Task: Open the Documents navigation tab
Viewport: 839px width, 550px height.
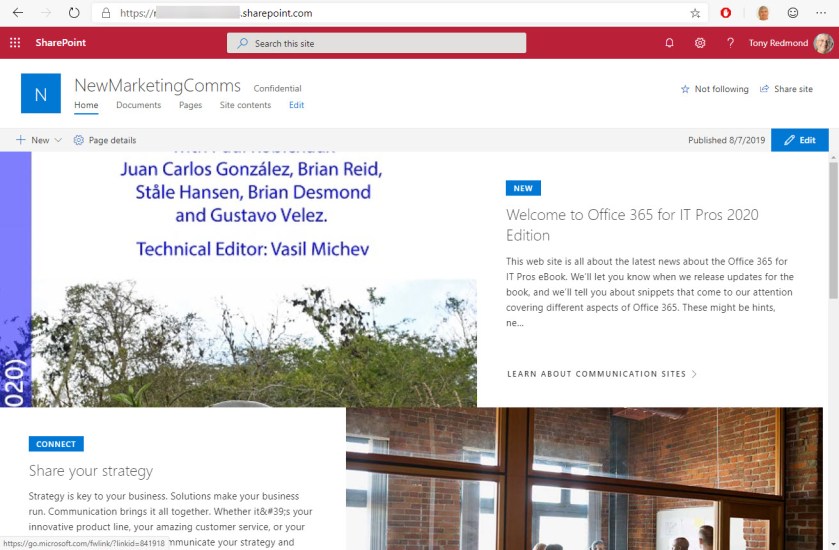Action: pyautogui.click(x=139, y=105)
